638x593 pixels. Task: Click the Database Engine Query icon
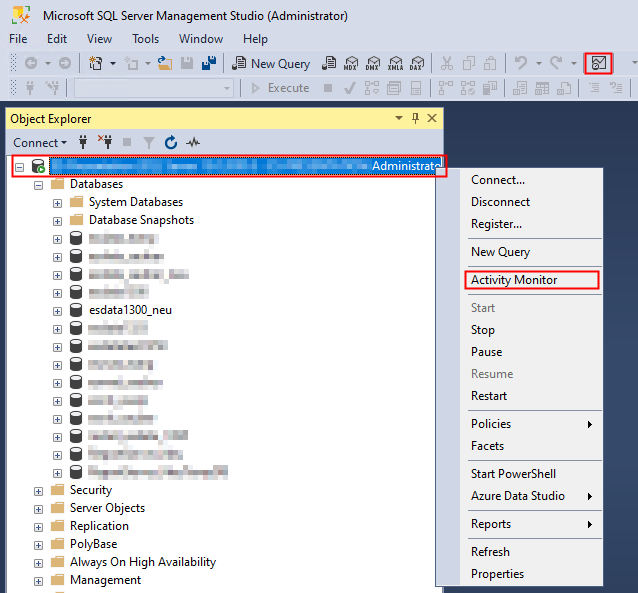[329, 63]
